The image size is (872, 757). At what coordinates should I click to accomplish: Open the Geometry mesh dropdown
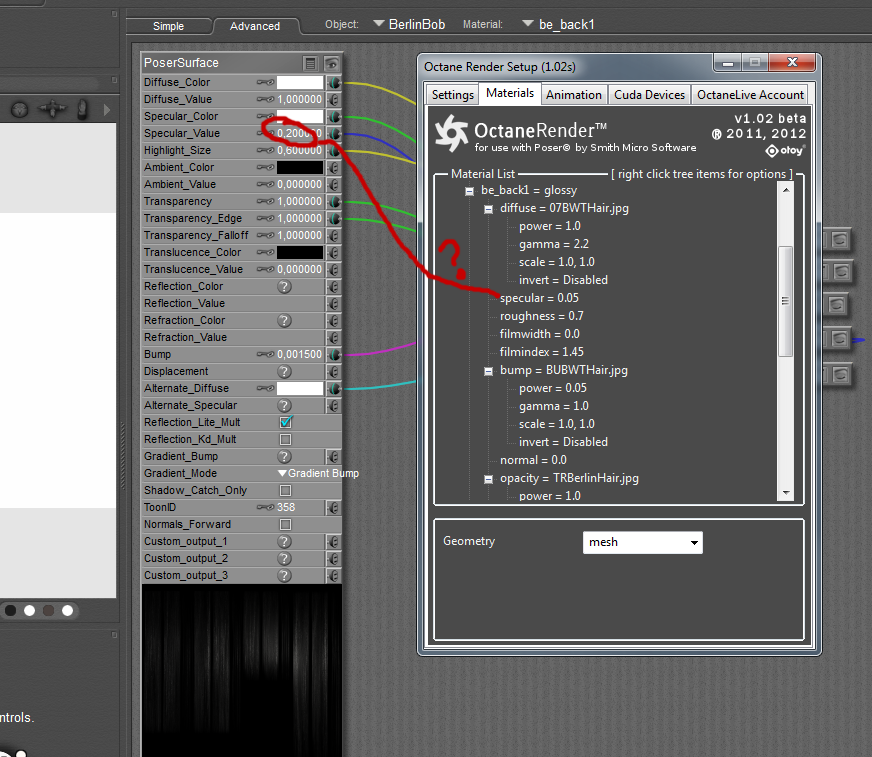[642, 542]
